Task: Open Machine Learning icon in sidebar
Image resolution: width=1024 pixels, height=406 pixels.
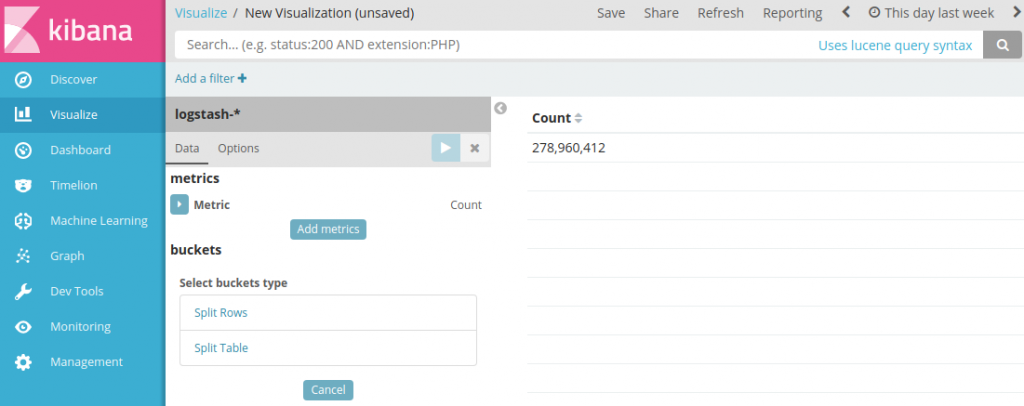Action: (x=23, y=220)
